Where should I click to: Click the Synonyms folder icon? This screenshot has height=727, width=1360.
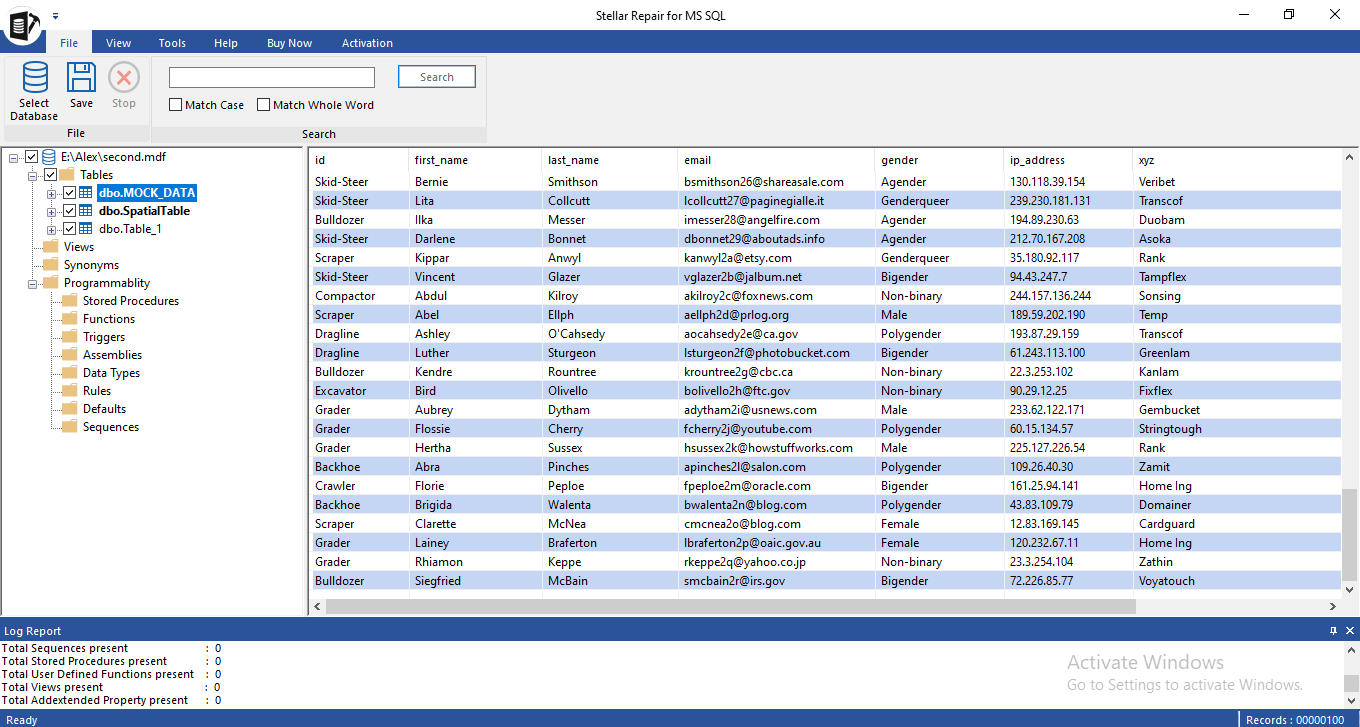pyautogui.click(x=50, y=265)
